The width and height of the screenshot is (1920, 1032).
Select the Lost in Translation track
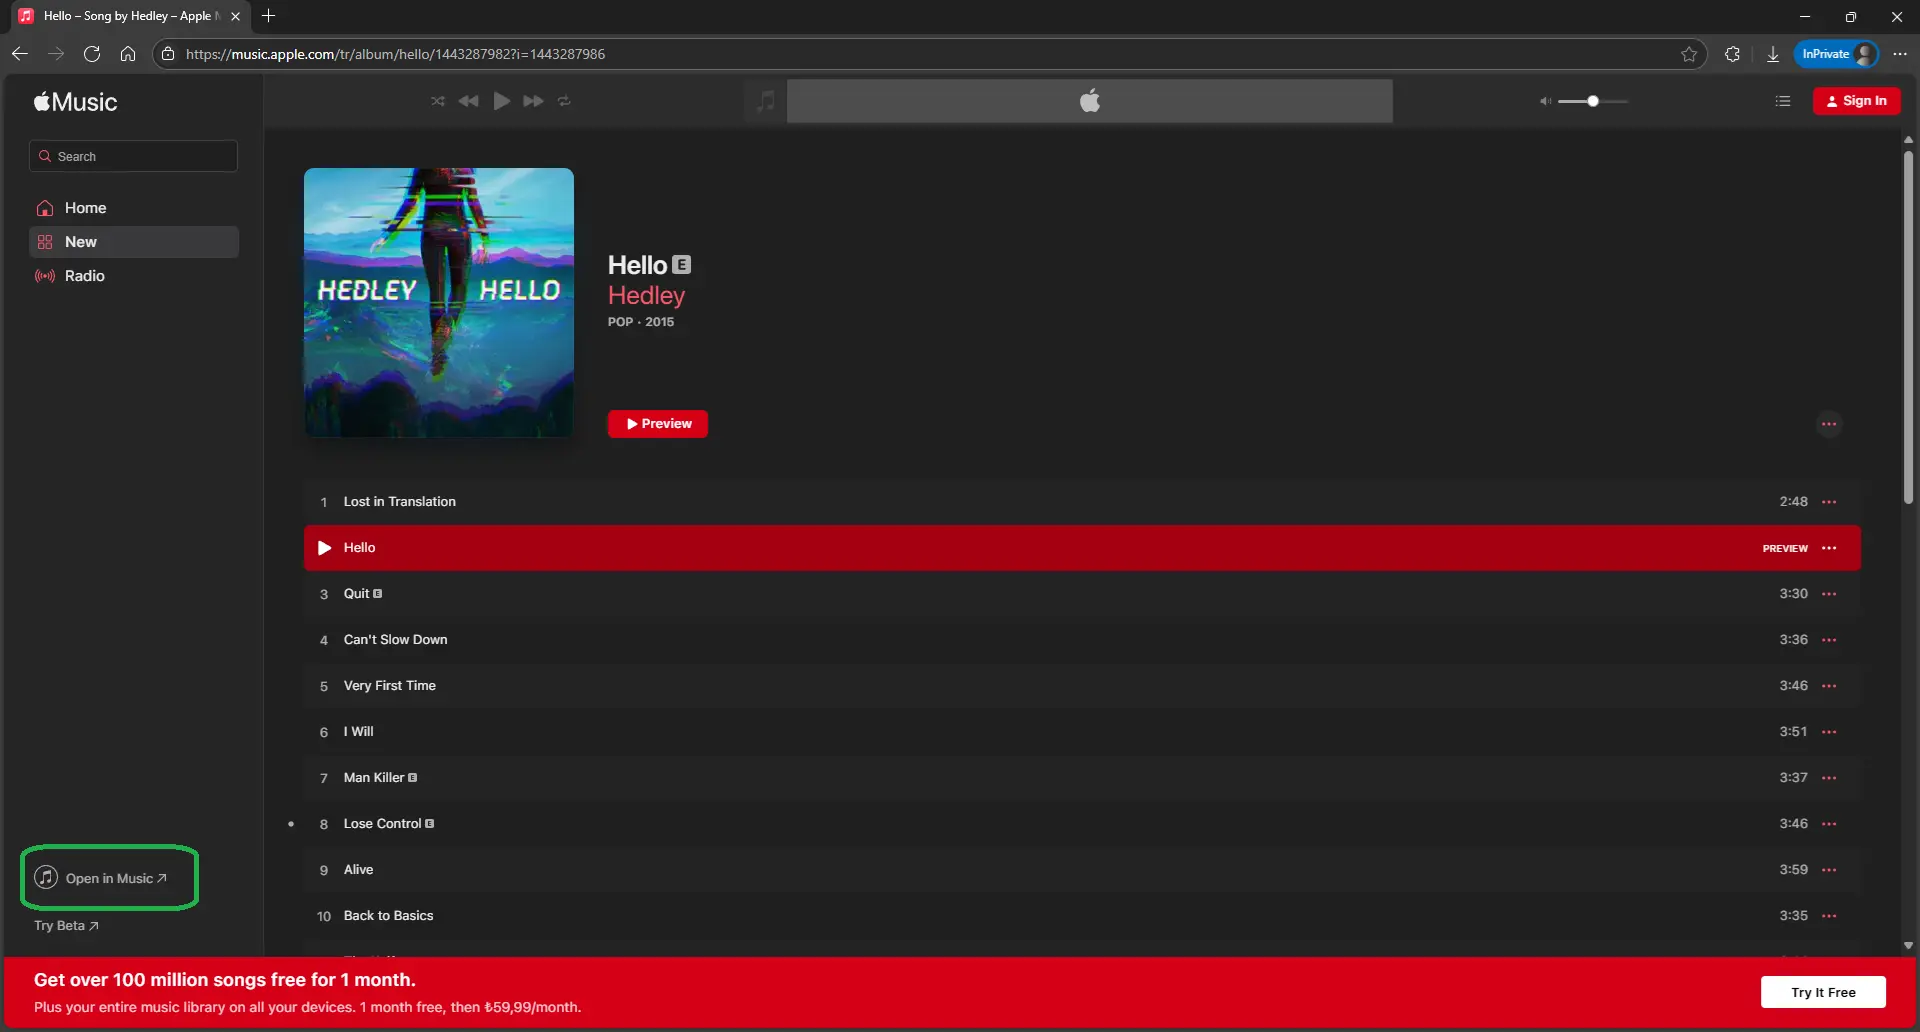tap(1082, 502)
